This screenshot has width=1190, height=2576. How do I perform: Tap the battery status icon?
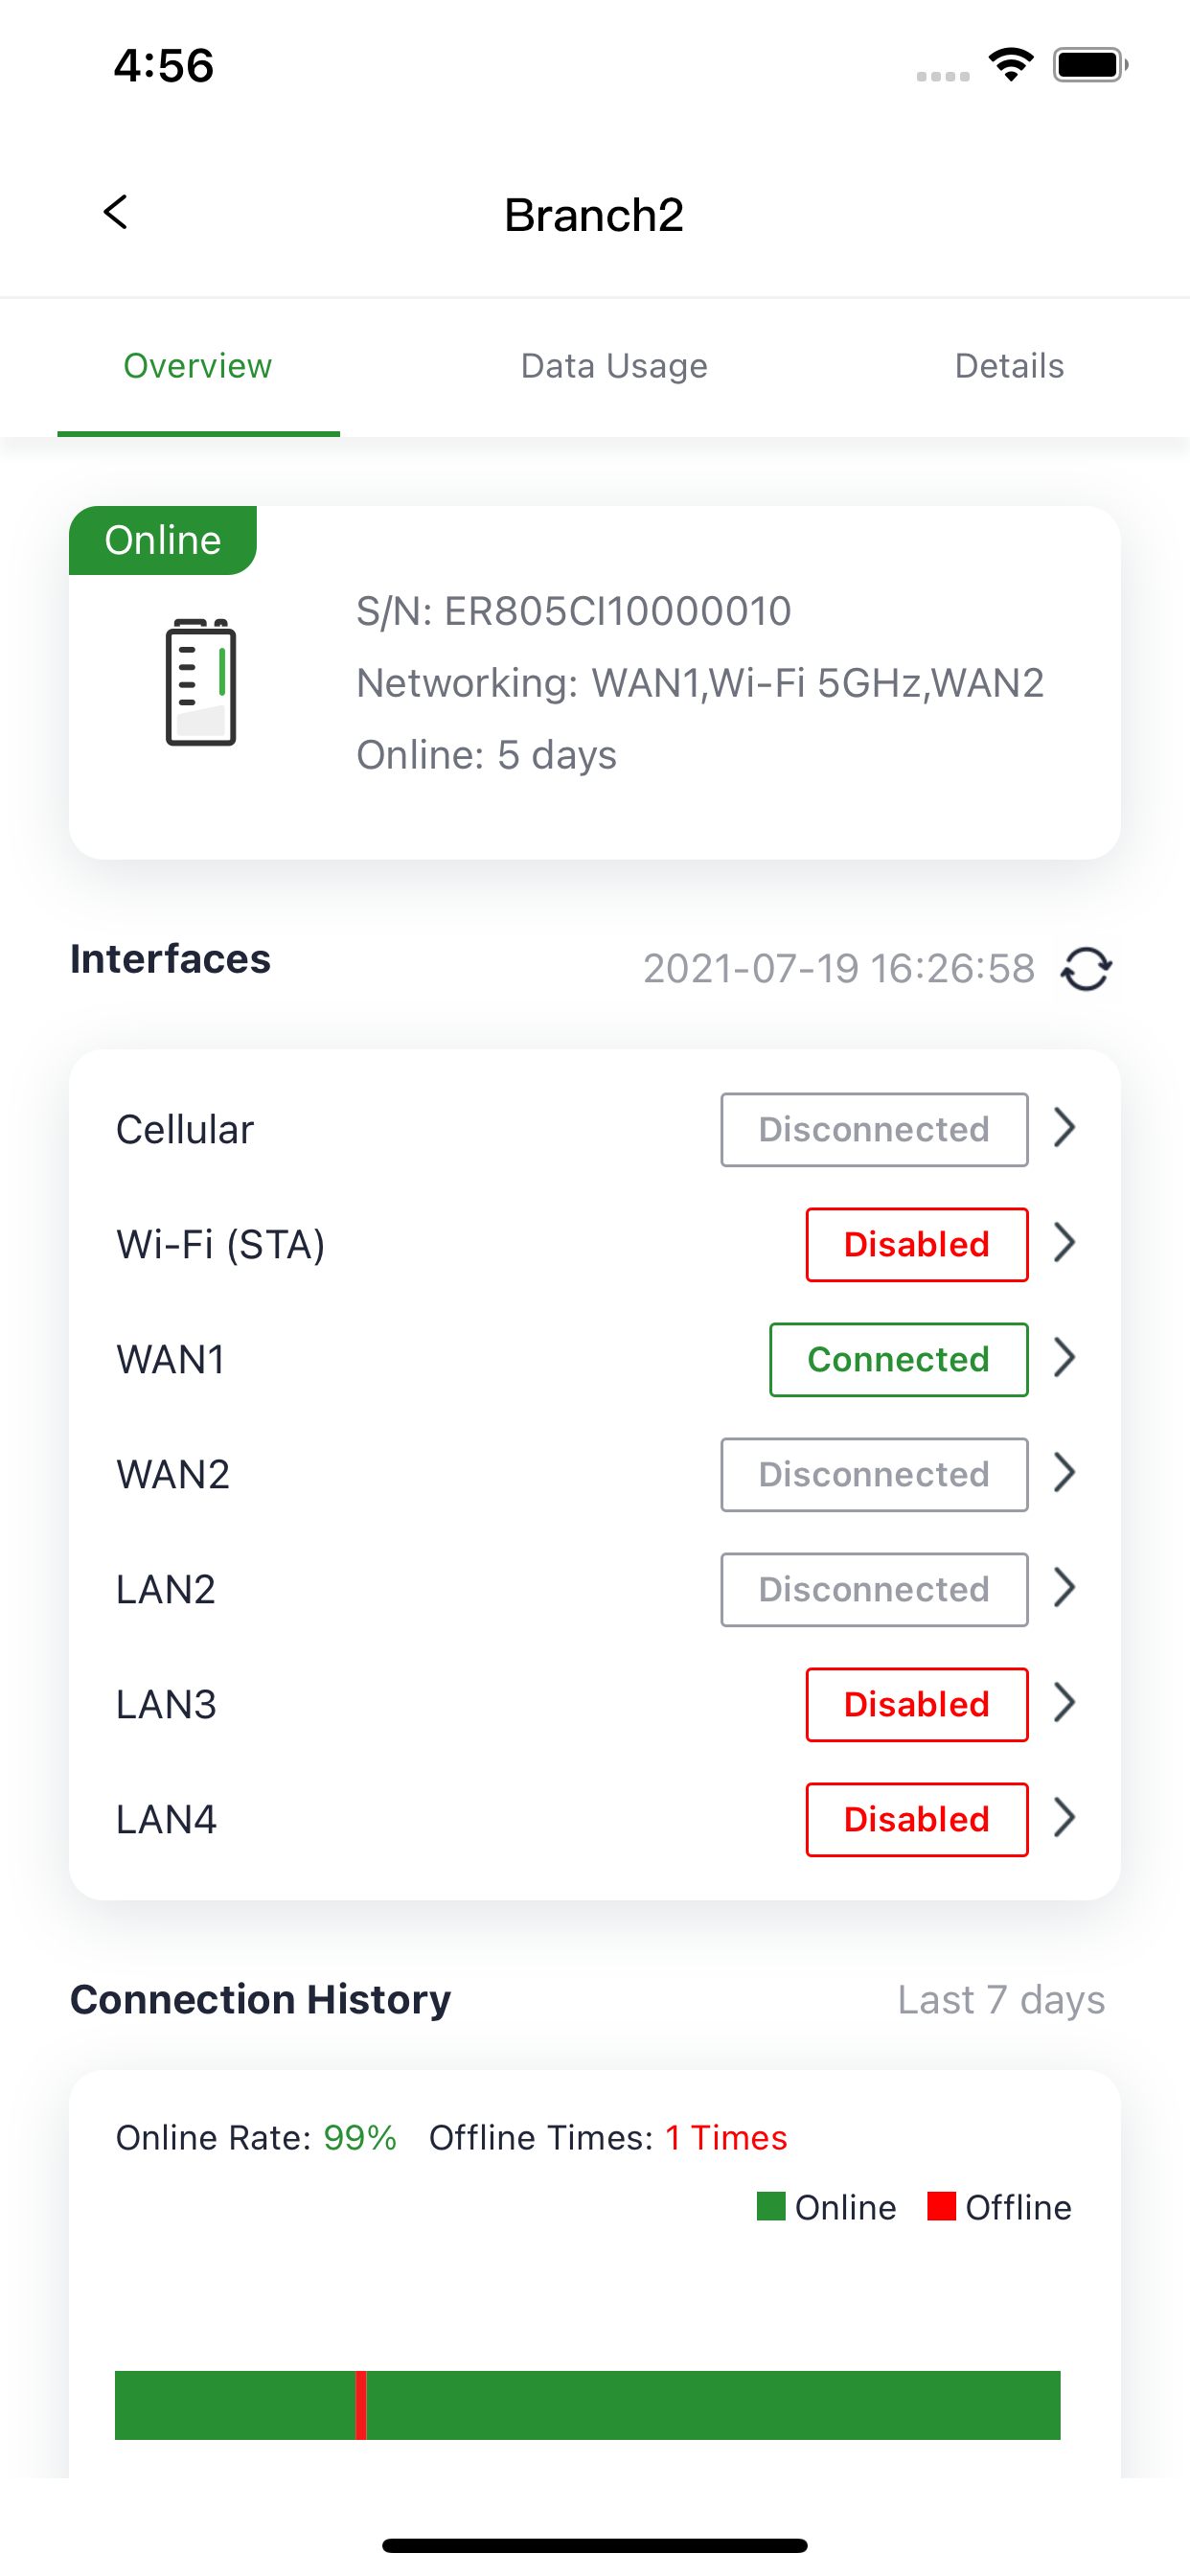click(1090, 65)
